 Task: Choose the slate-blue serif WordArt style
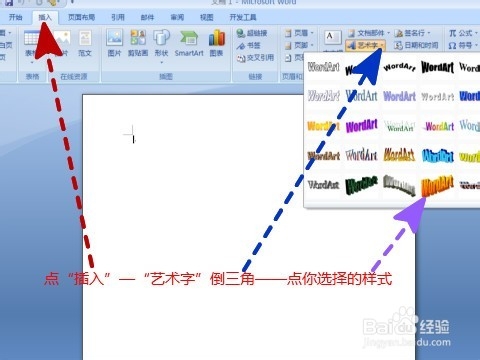pyautogui.click(x=361, y=97)
